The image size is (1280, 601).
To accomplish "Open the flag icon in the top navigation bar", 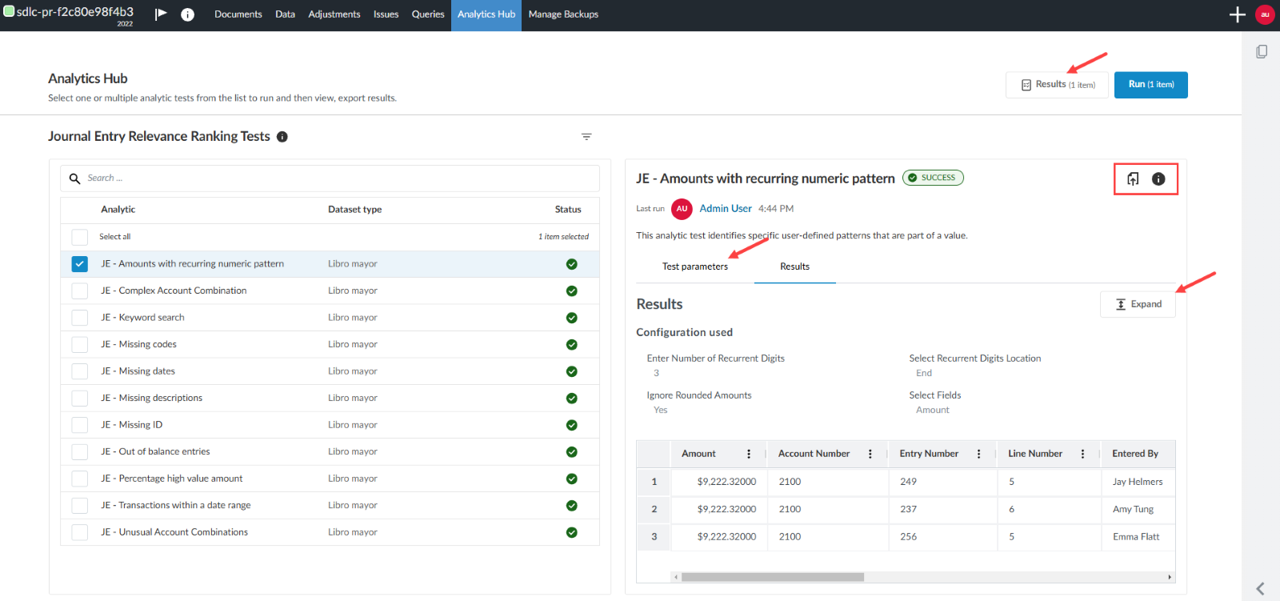I will click(x=160, y=14).
